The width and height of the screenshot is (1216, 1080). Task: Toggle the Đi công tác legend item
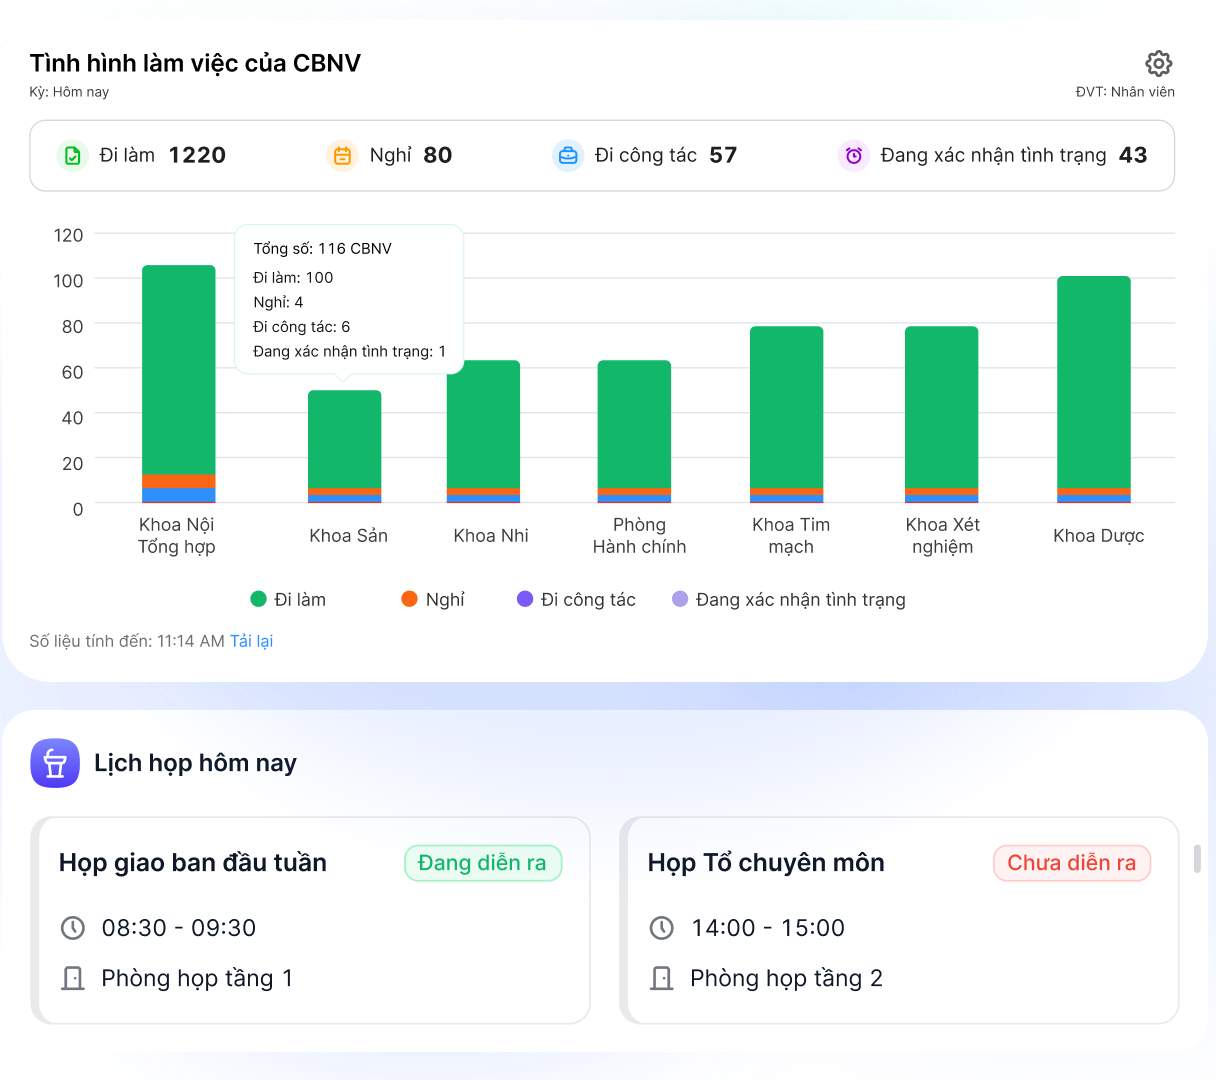(x=576, y=599)
